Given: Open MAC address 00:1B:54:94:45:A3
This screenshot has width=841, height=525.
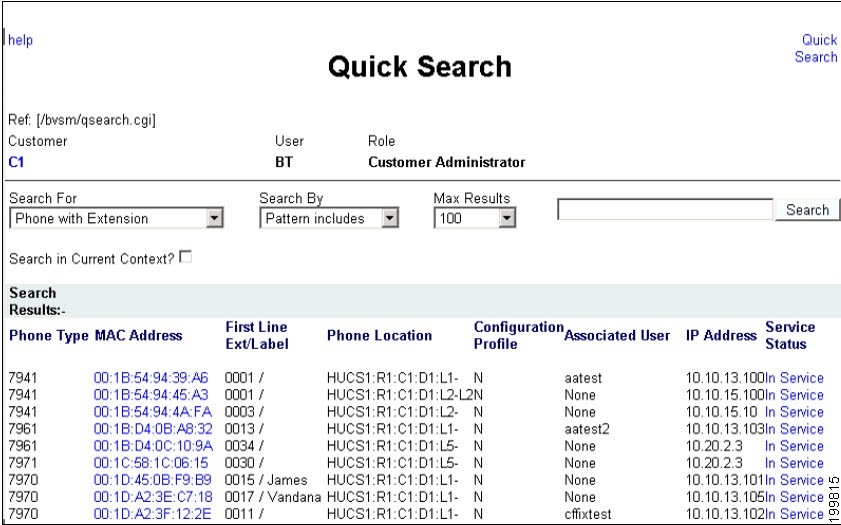Looking at the screenshot, I should (151, 395).
